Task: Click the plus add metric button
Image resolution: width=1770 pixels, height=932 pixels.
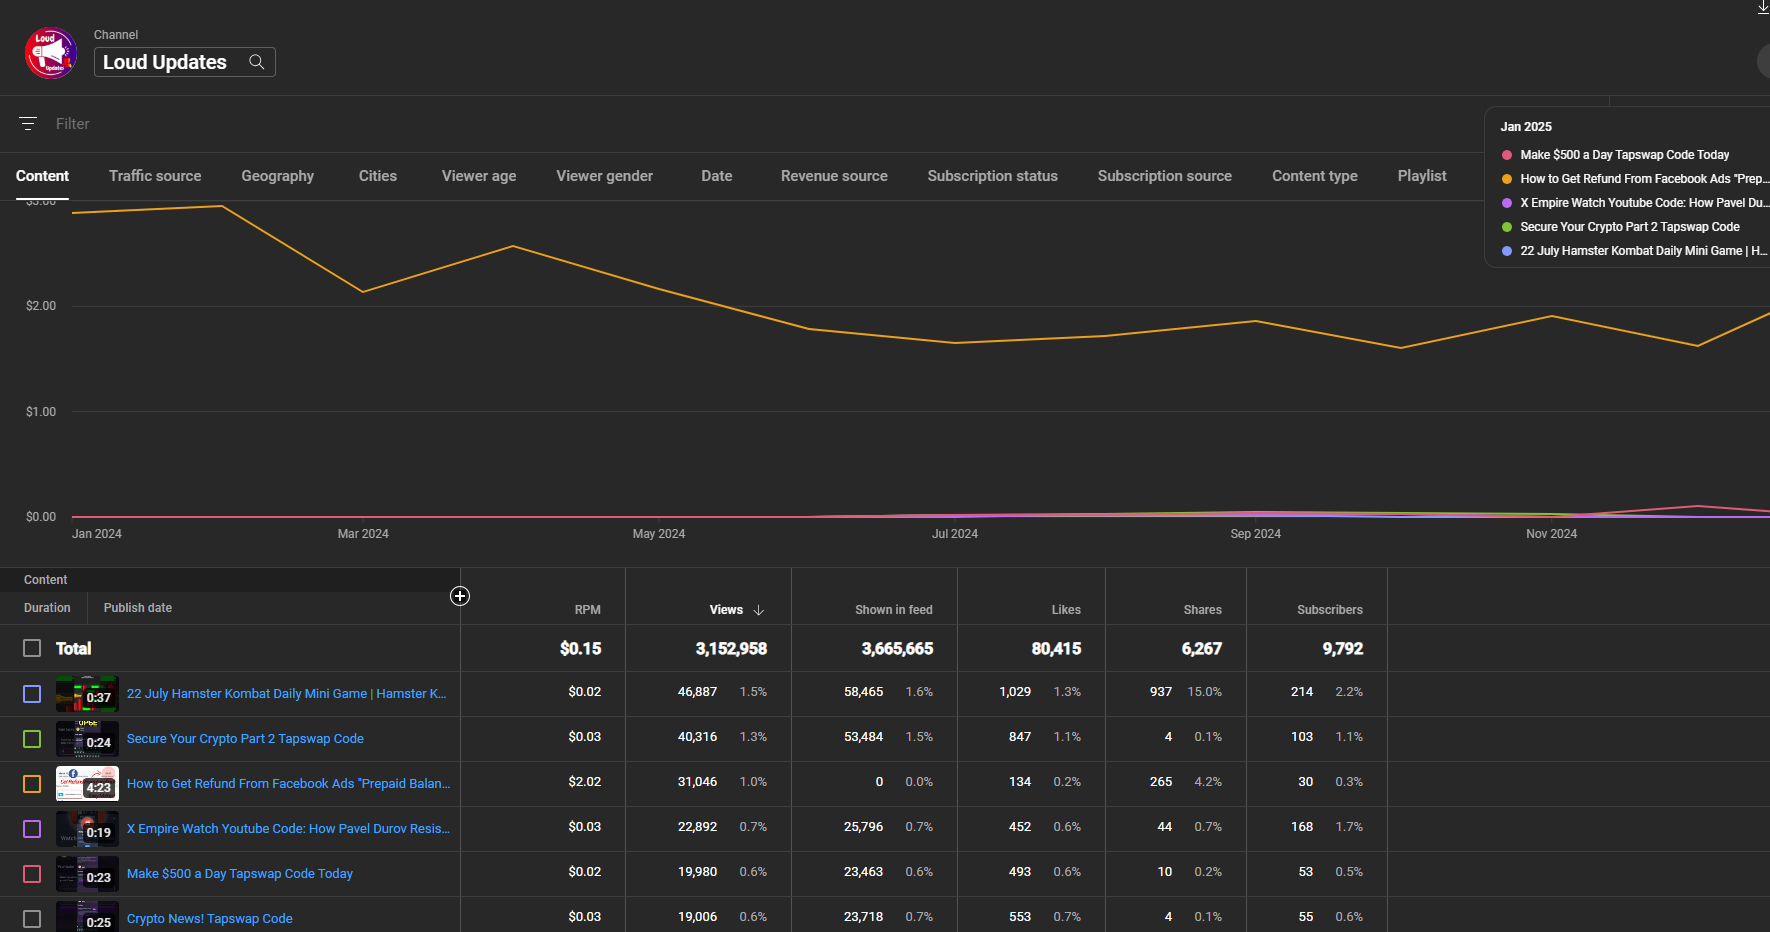Action: point(460,596)
